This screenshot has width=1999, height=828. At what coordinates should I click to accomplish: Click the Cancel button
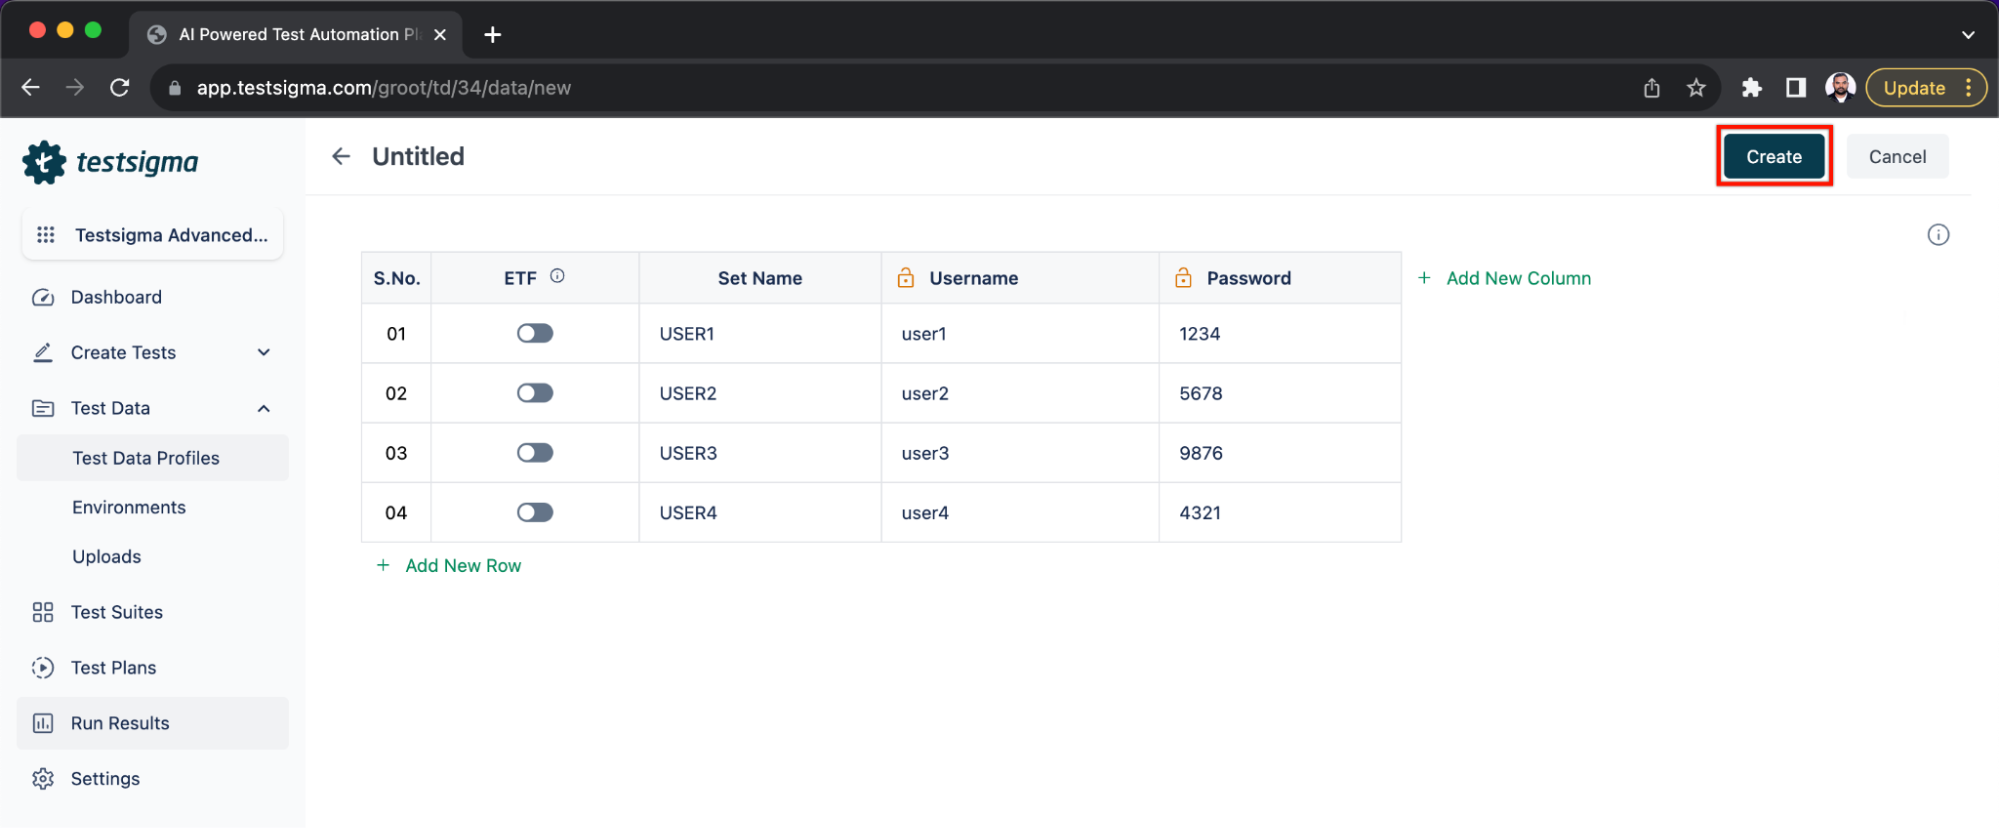point(1897,156)
